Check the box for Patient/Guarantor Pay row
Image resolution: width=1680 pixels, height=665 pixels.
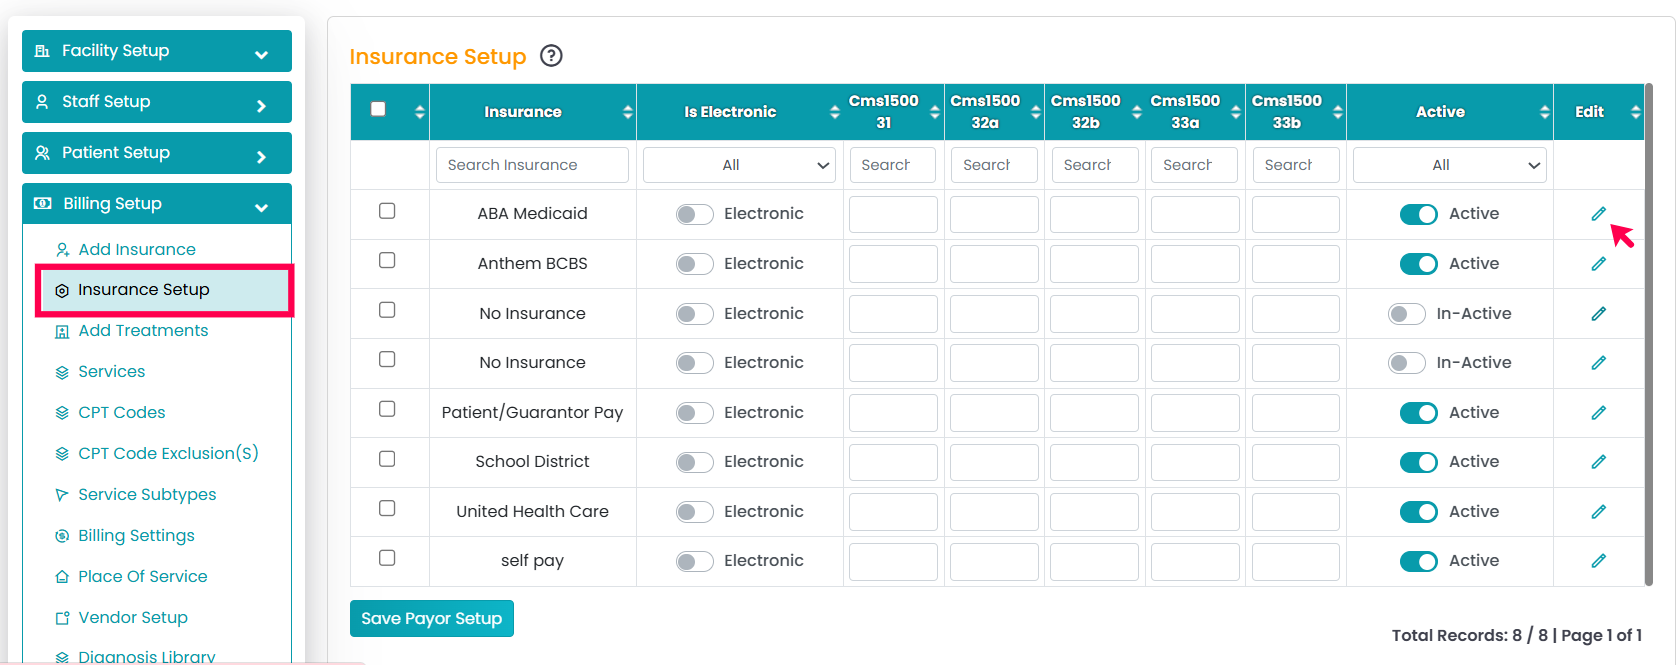tap(387, 409)
